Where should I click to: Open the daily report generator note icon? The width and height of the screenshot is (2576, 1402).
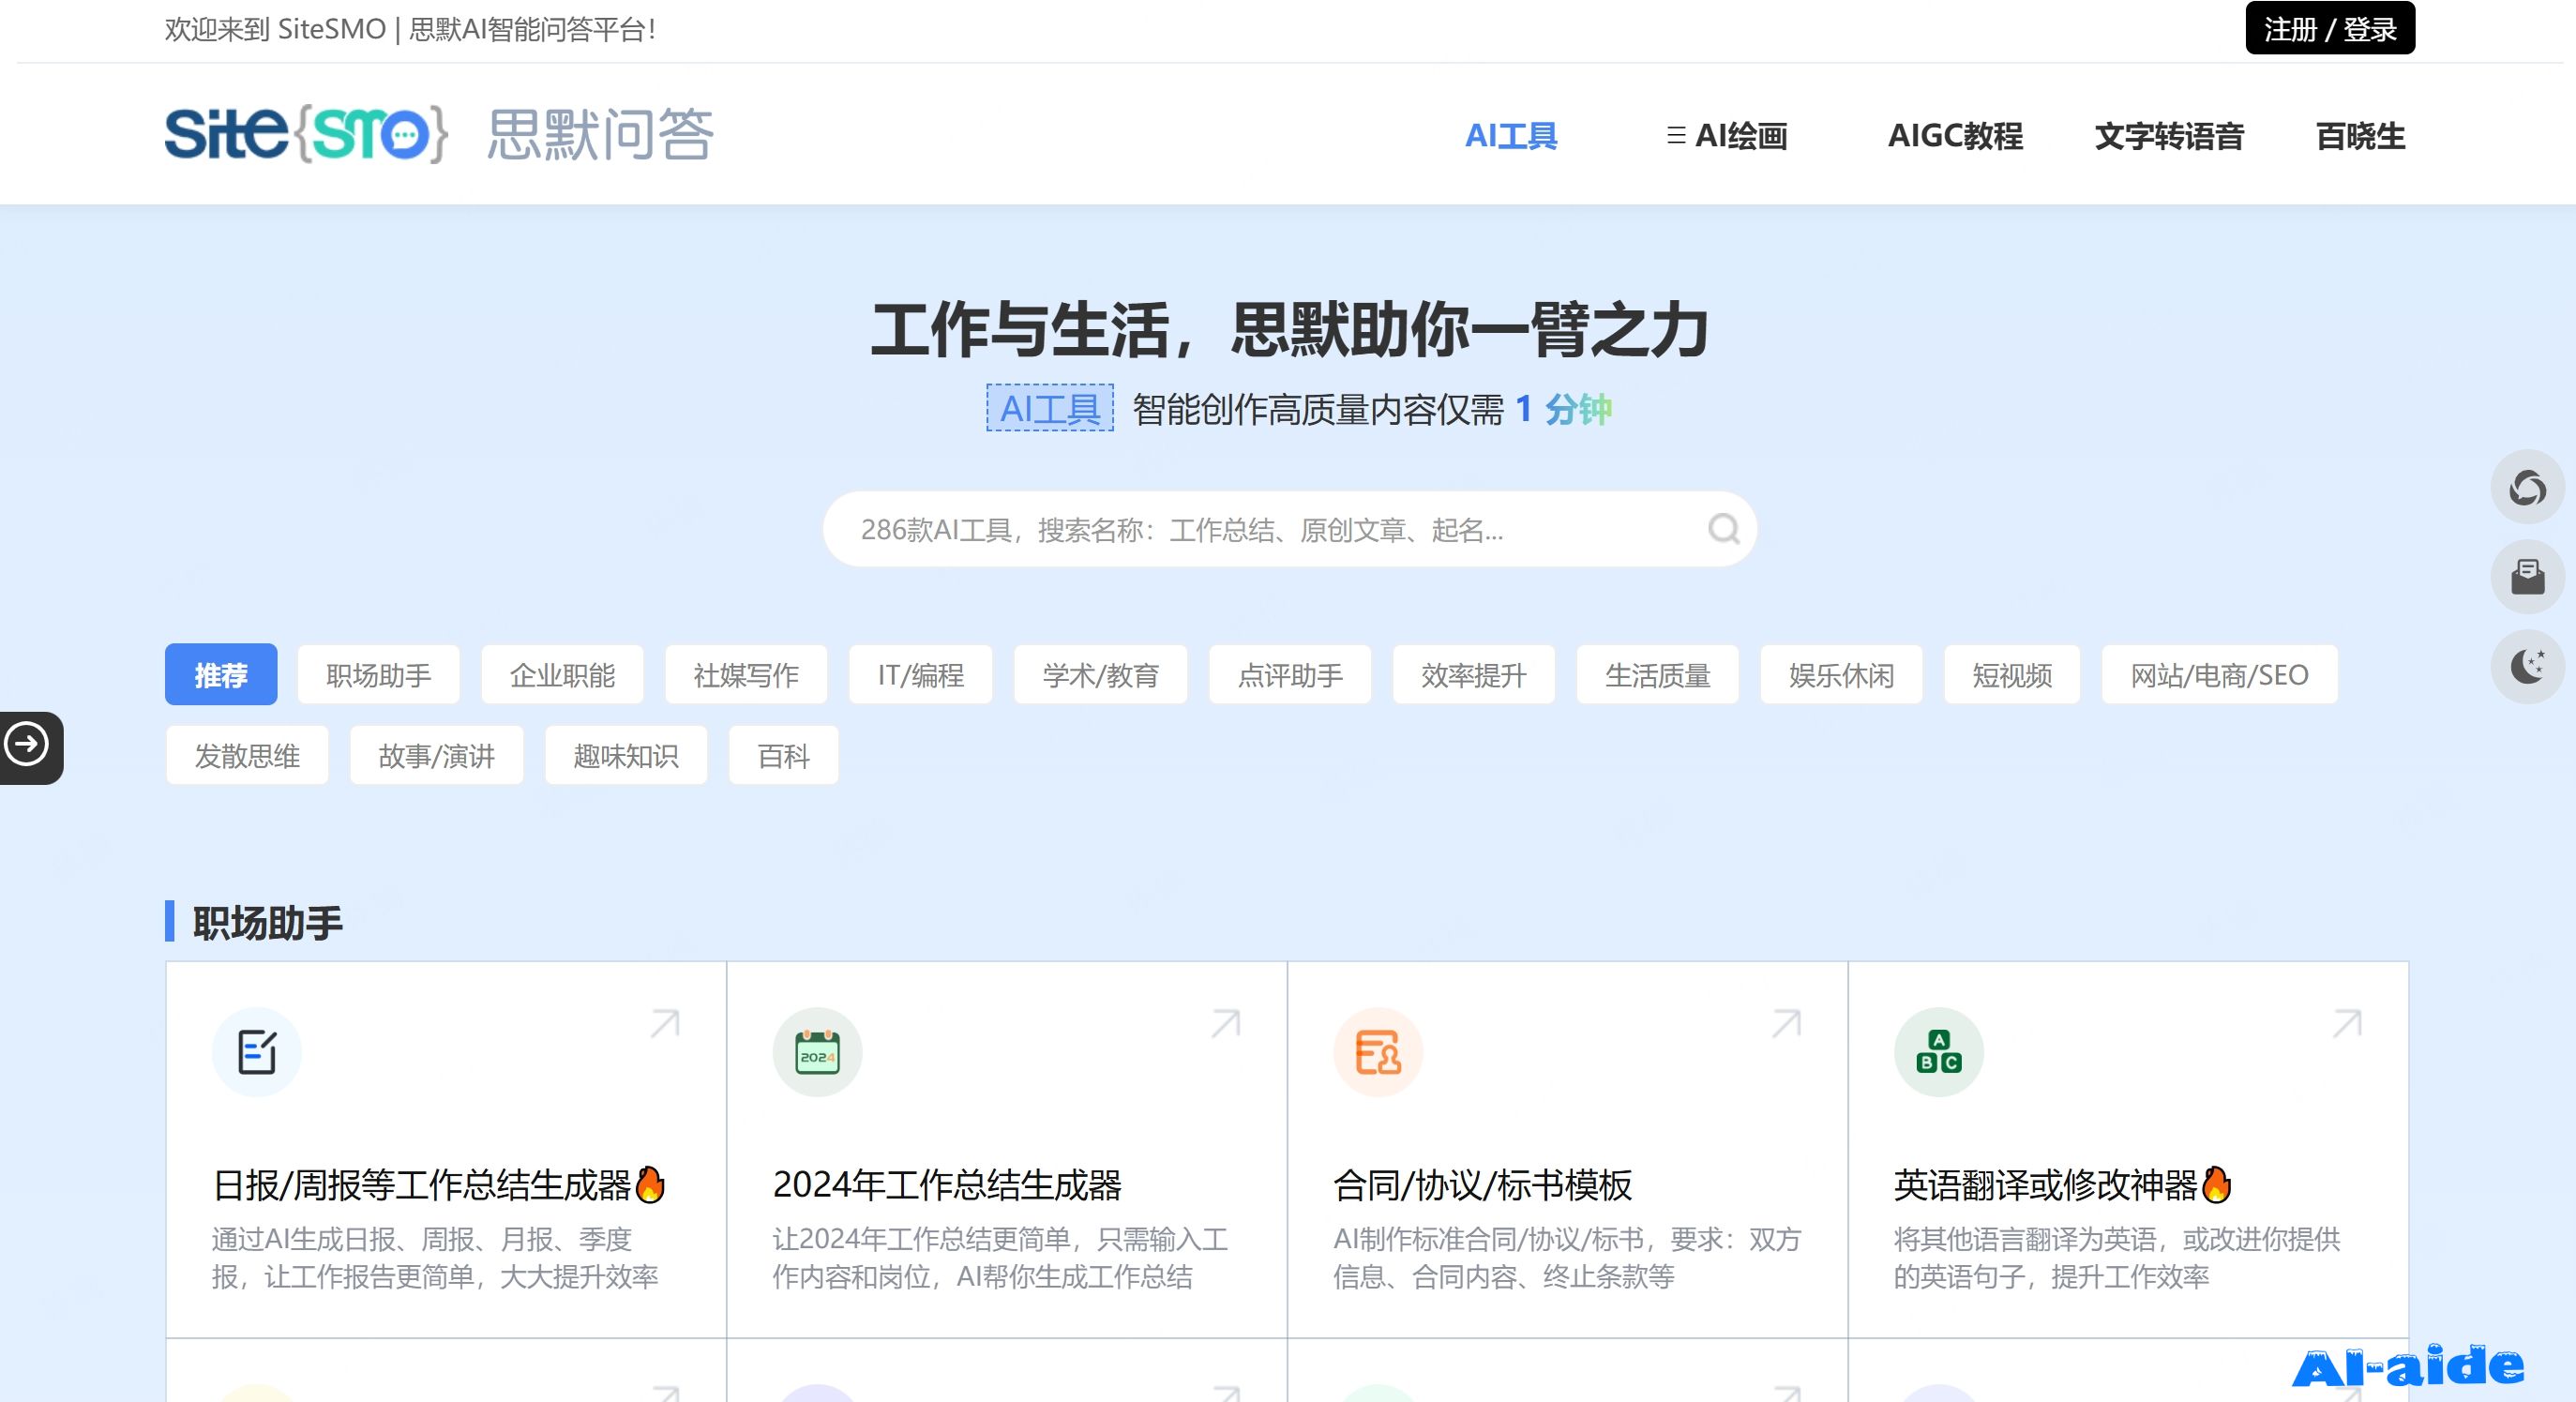click(x=257, y=1052)
